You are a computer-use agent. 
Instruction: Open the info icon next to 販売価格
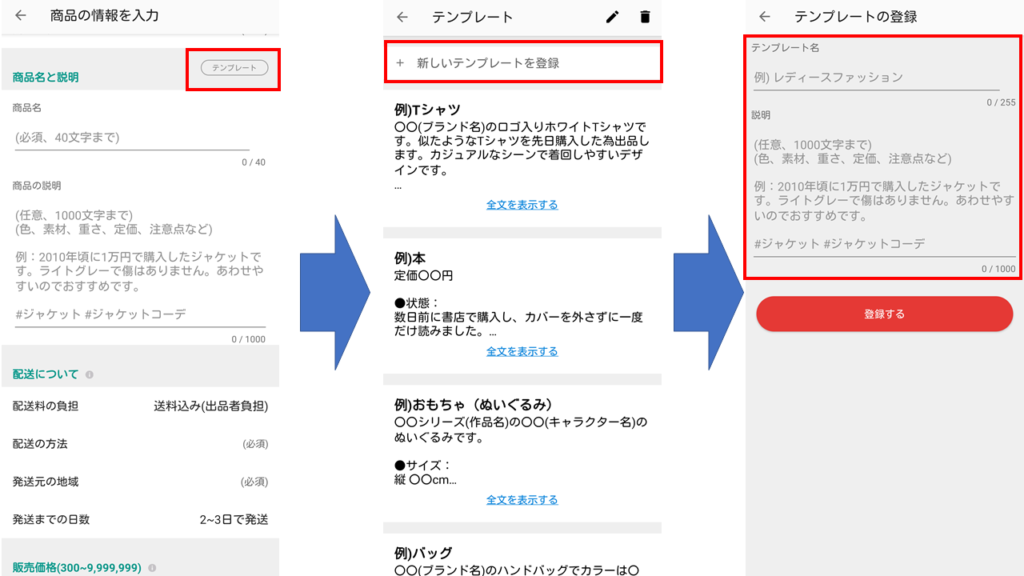click(152, 568)
